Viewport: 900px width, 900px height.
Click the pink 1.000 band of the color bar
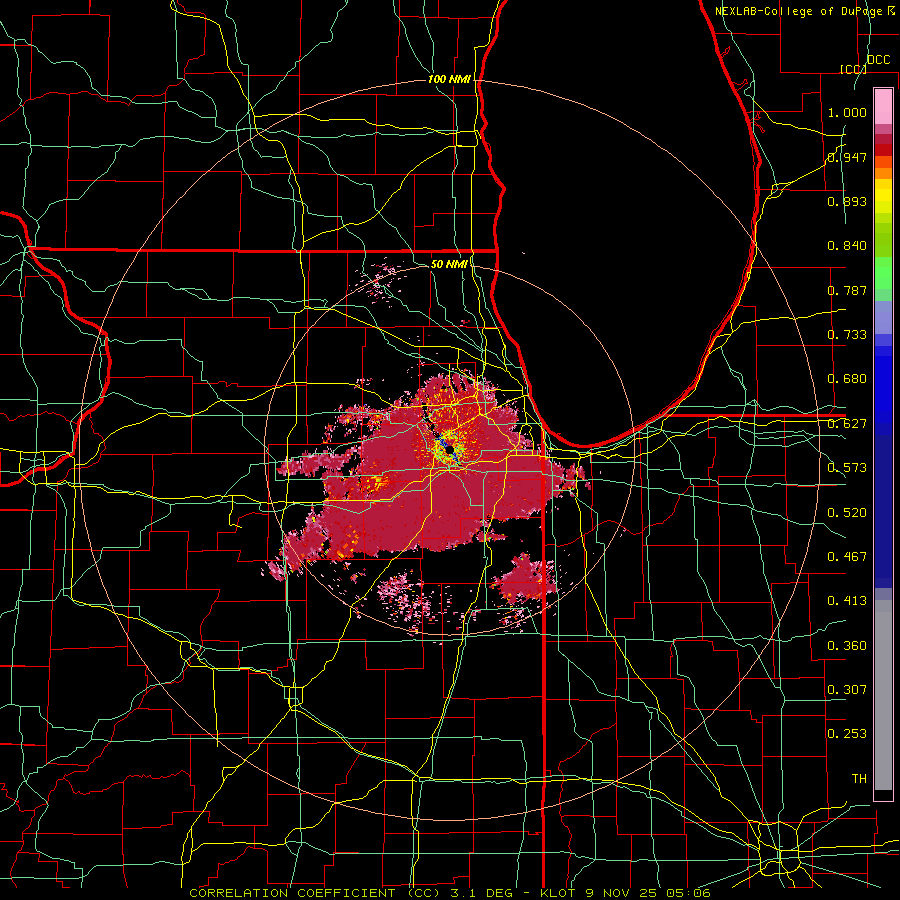tap(883, 107)
